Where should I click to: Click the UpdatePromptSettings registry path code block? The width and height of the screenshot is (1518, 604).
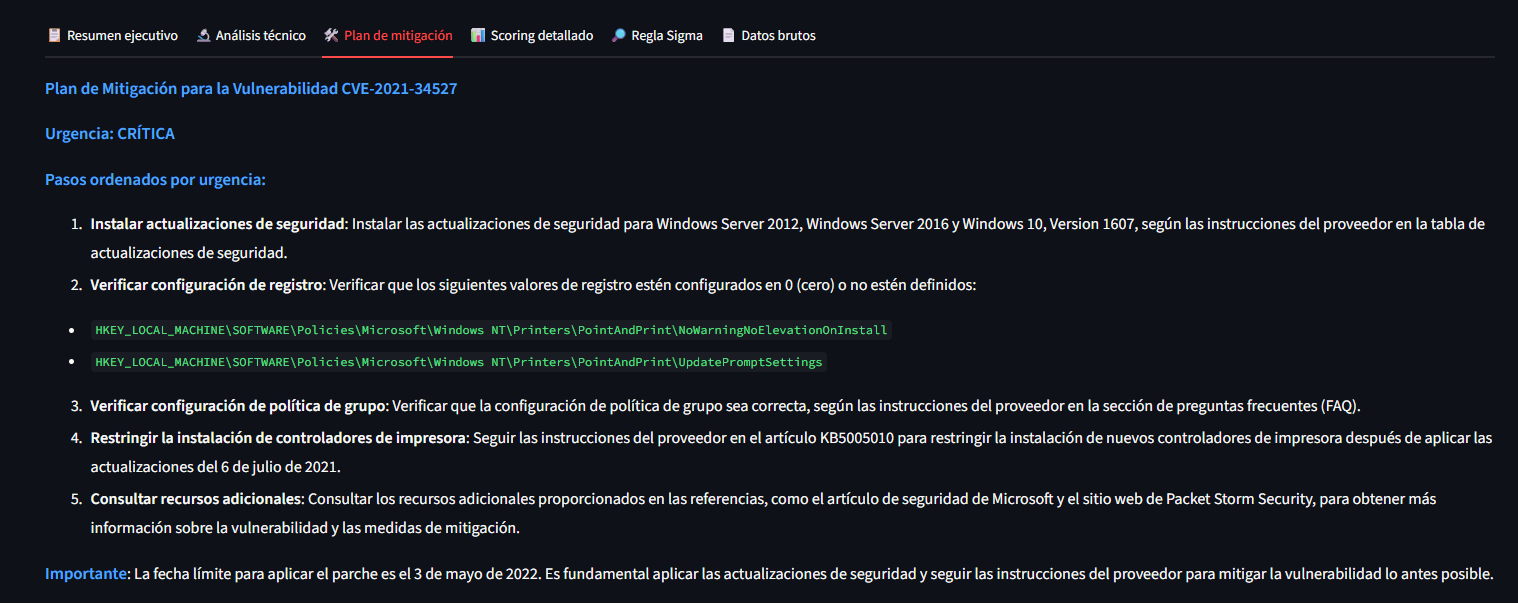tap(459, 362)
